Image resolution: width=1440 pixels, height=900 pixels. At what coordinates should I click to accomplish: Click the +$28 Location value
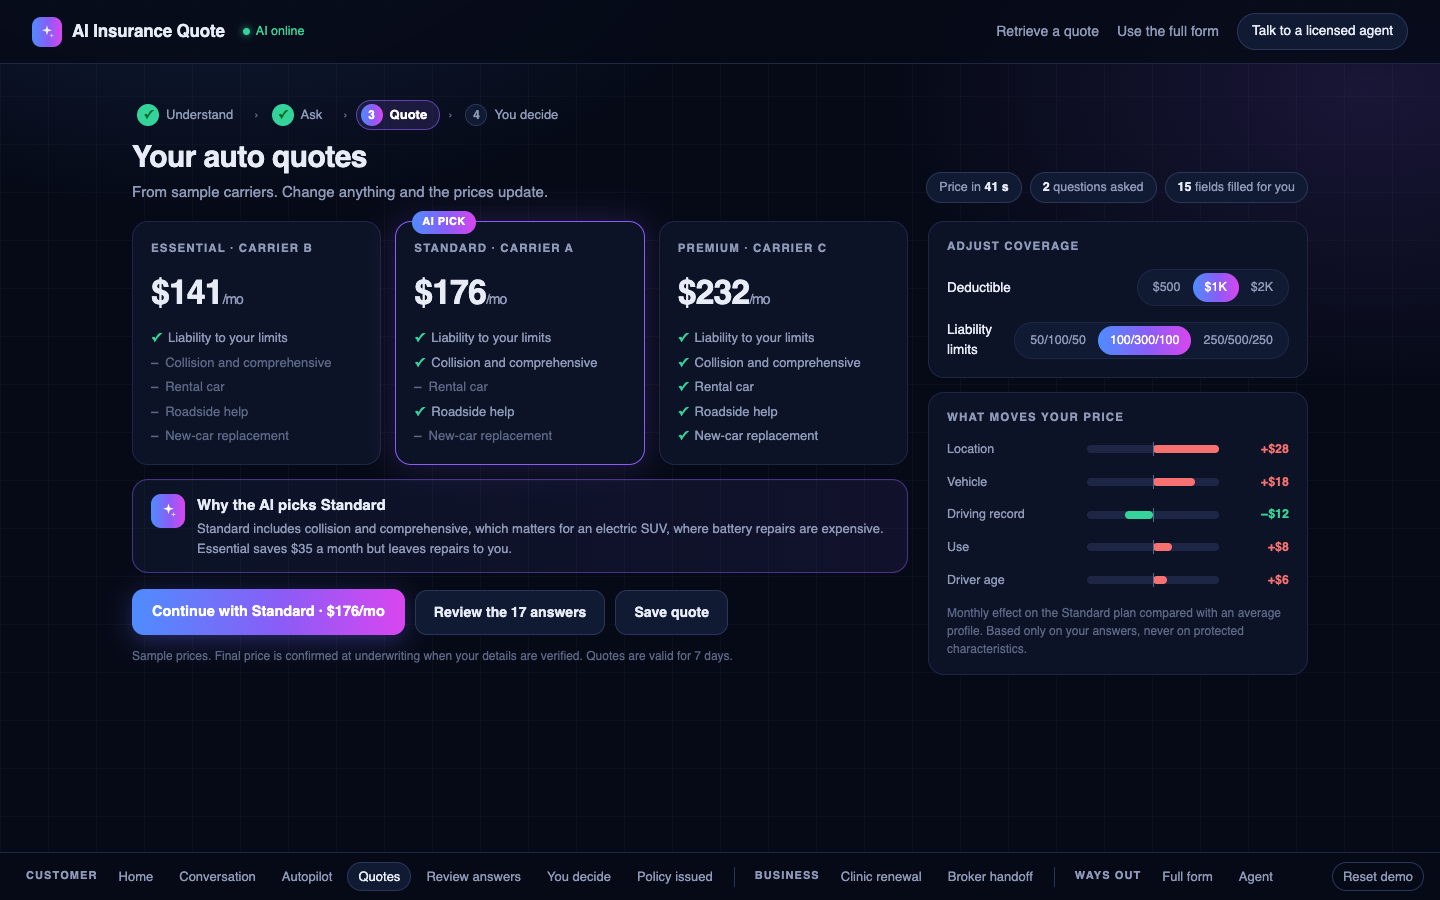1274,449
